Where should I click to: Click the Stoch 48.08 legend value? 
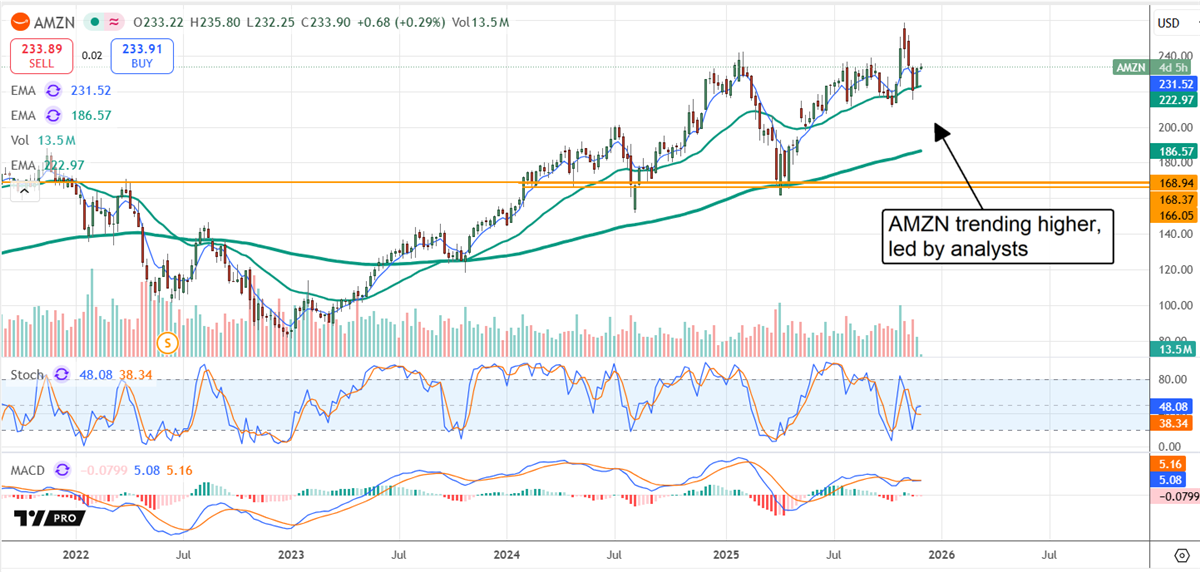pos(95,375)
